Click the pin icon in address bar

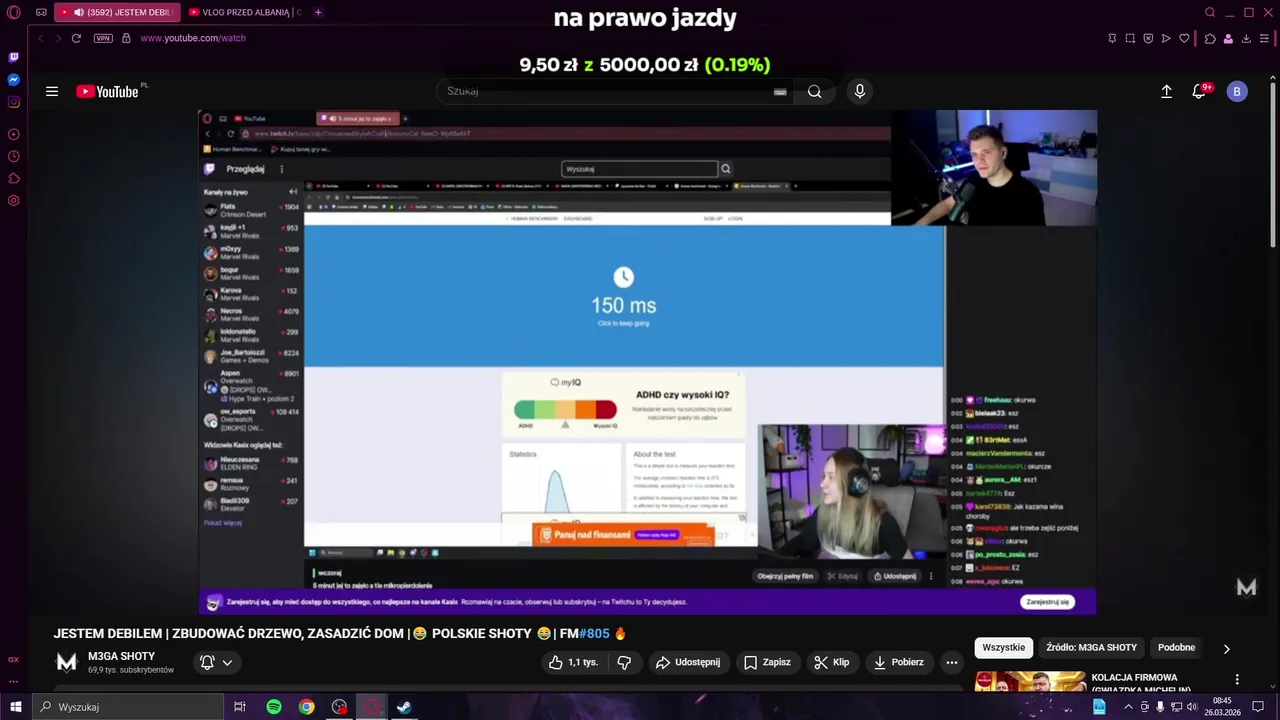tap(1112, 38)
